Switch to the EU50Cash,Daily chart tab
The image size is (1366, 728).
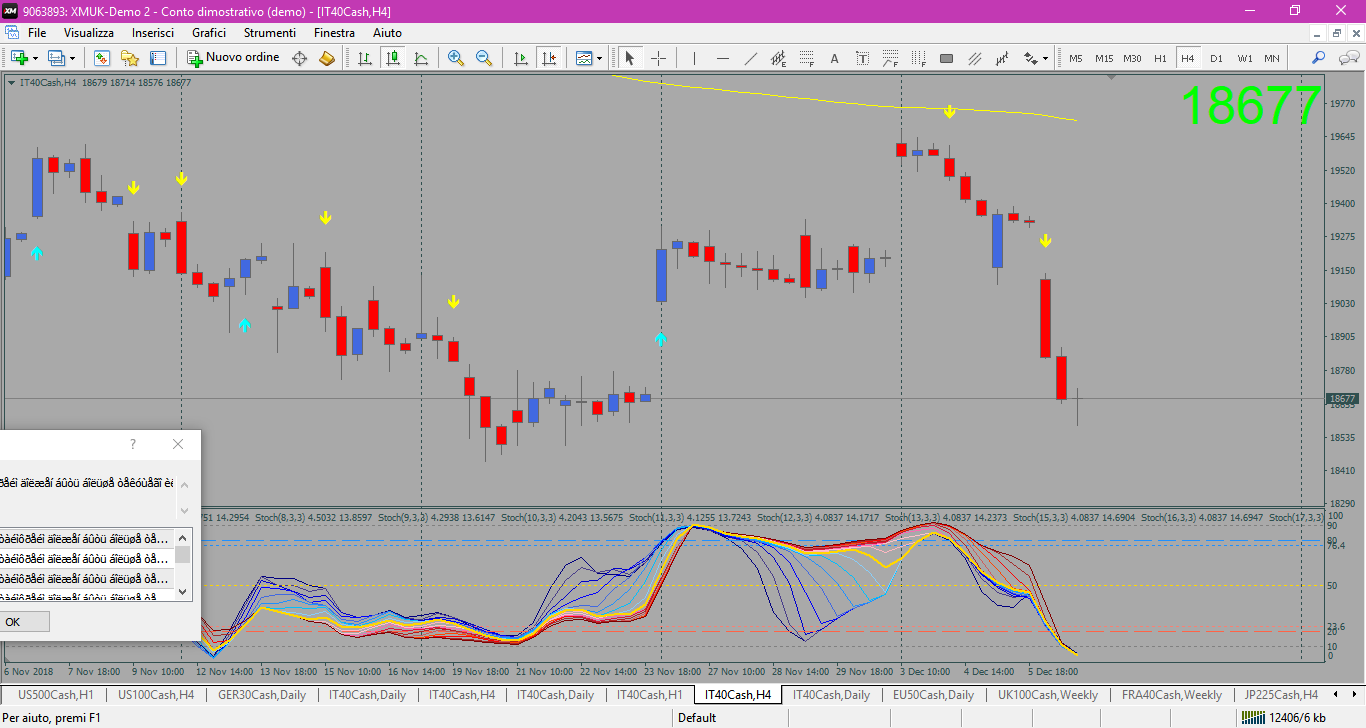pos(933,695)
